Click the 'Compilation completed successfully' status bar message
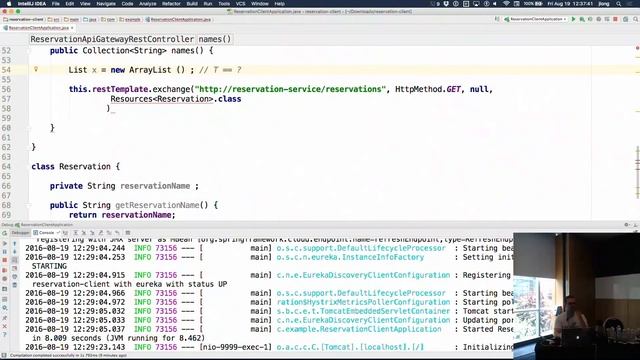This screenshot has width=640, height=360. tap(68, 356)
